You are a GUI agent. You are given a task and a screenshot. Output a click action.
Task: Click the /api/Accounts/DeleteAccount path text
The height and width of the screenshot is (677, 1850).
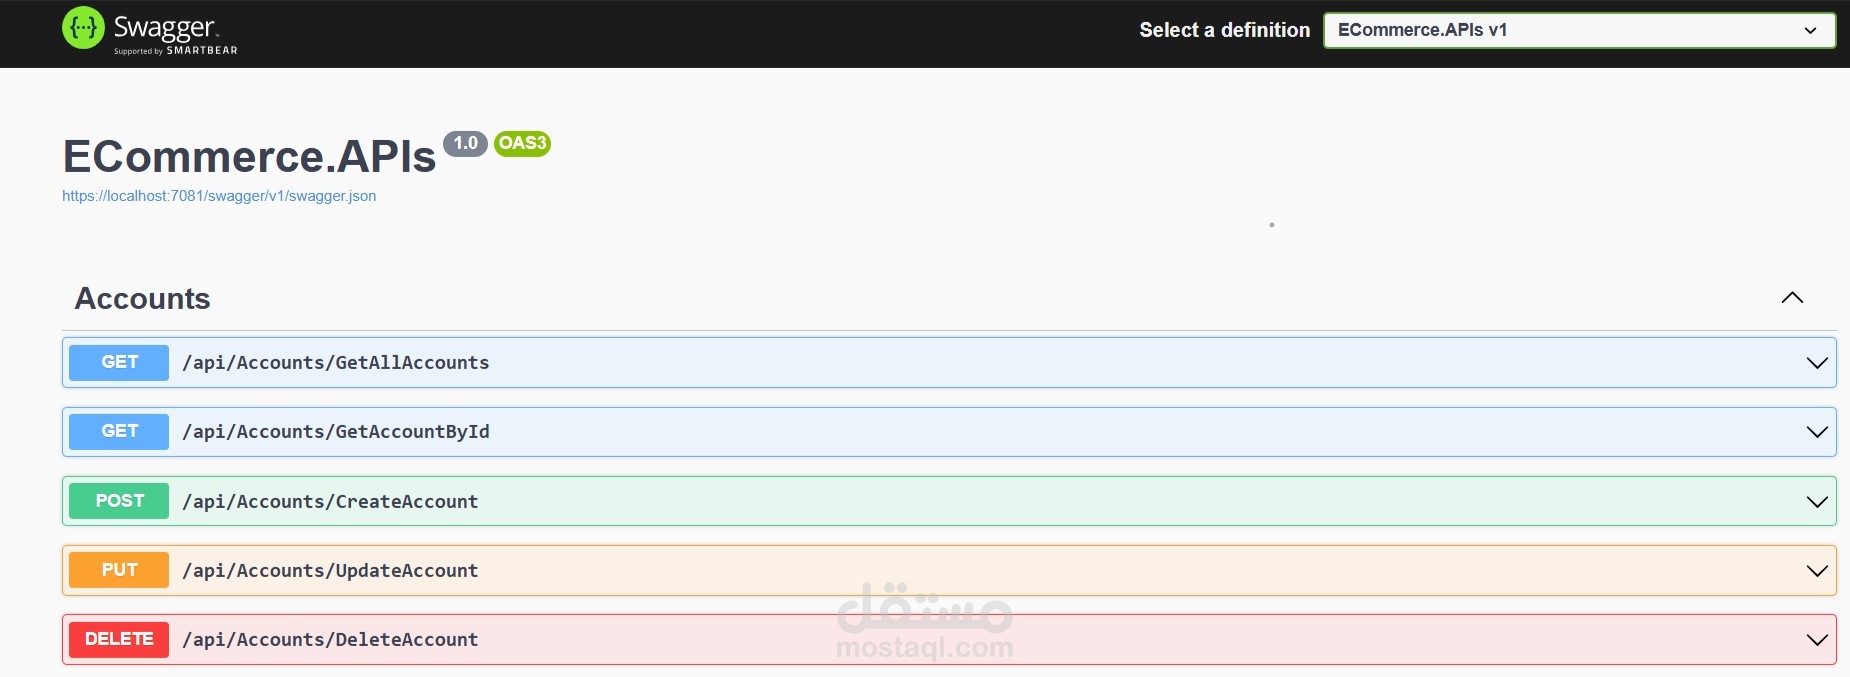tap(330, 639)
